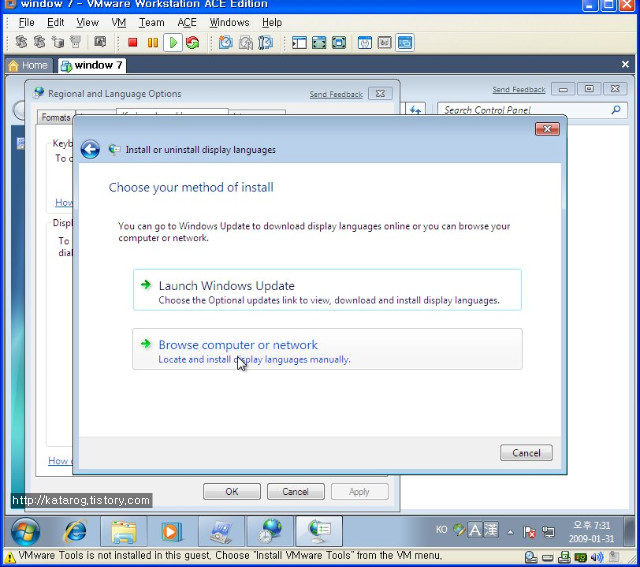
Task: Open the display languages taskbar item
Action: tap(319, 531)
